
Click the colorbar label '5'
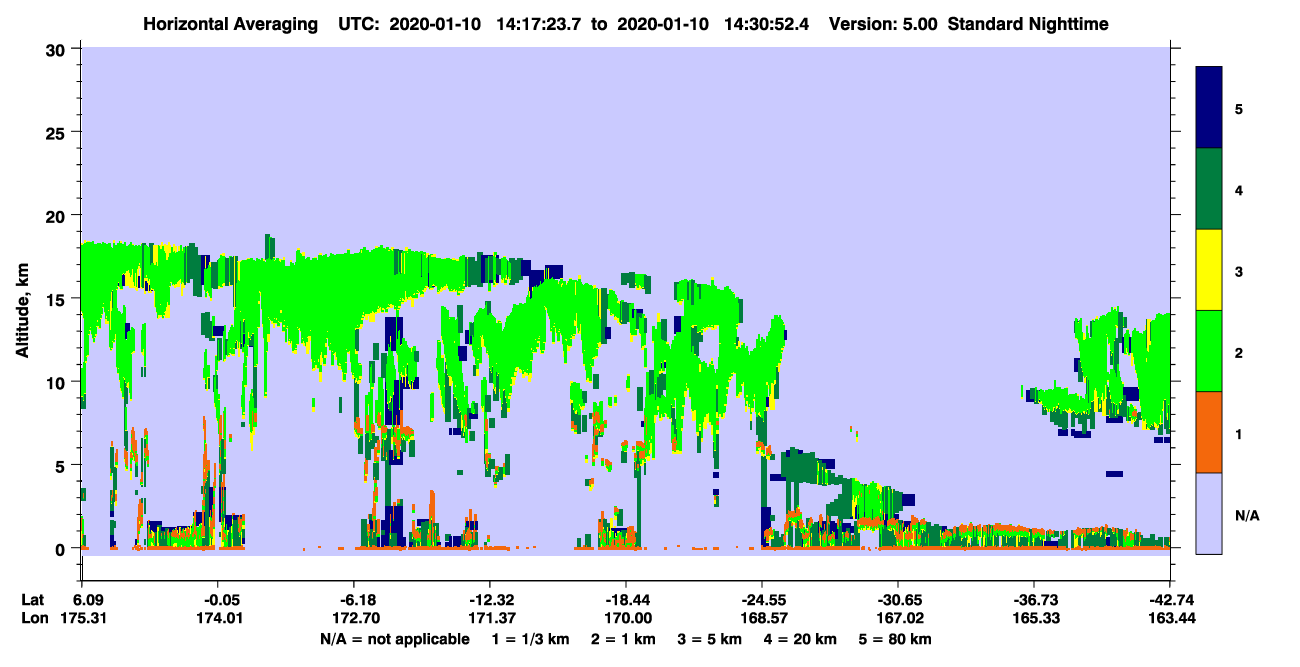click(x=1239, y=108)
